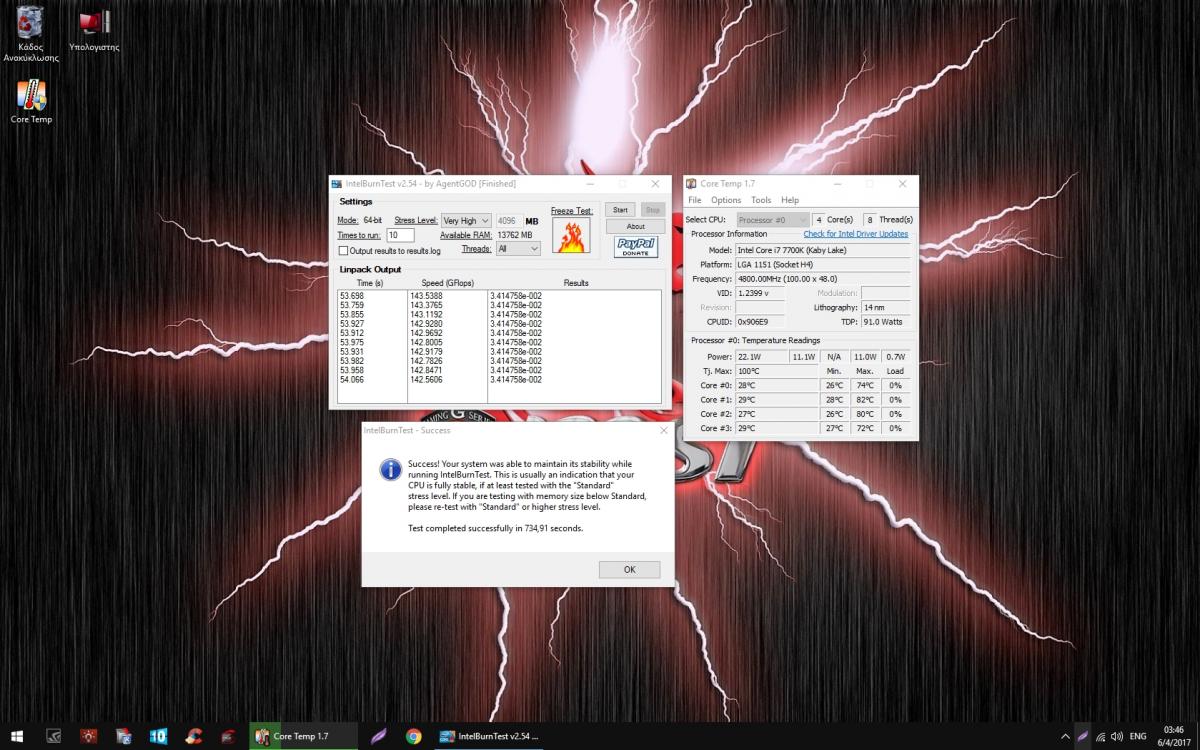Viewport: 1200px width, 750px height.
Task: Click OK in the Success dialog
Action: (x=629, y=569)
